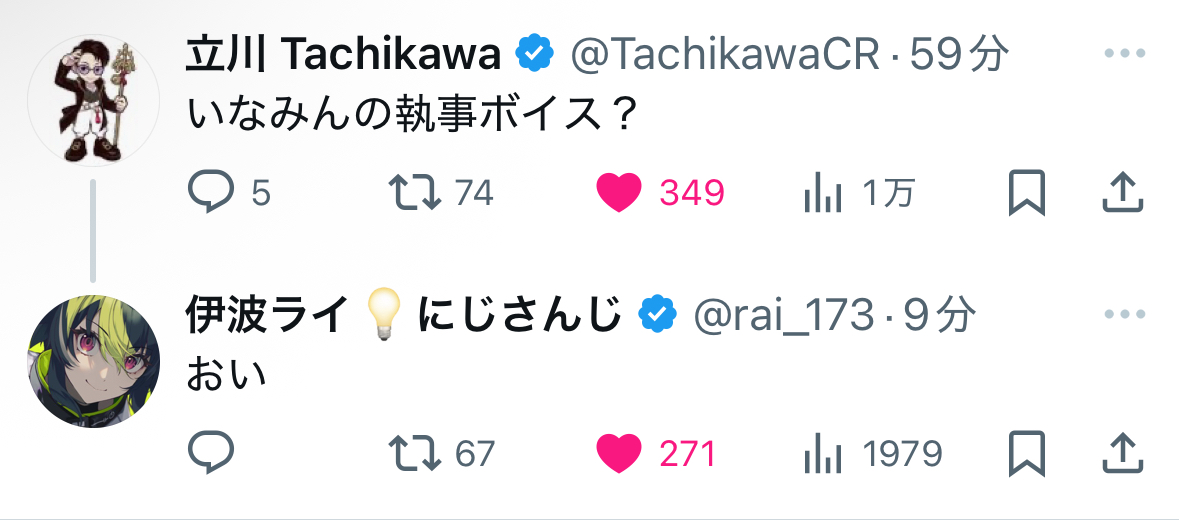
Task: Retweet 伊波ライ's reply with 67 reposts
Action: click(415, 454)
